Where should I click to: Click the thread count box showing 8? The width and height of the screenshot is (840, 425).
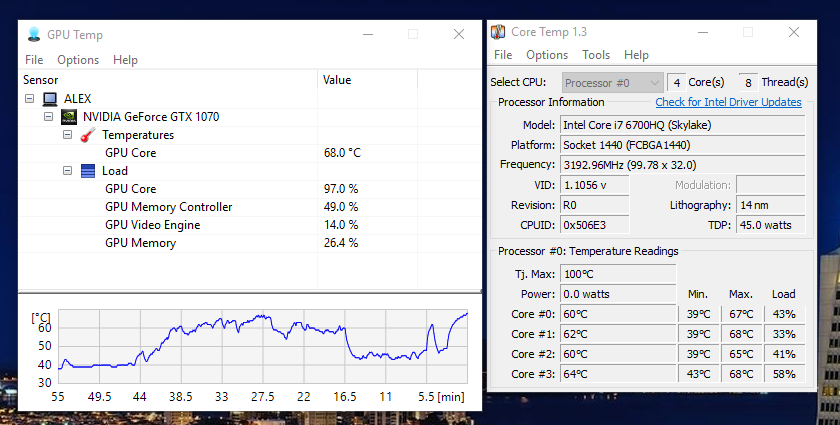[748, 83]
